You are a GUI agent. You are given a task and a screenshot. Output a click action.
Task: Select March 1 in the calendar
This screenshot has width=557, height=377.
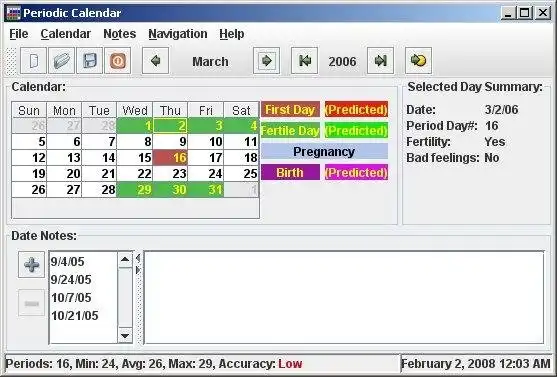click(x=135, y=126)
